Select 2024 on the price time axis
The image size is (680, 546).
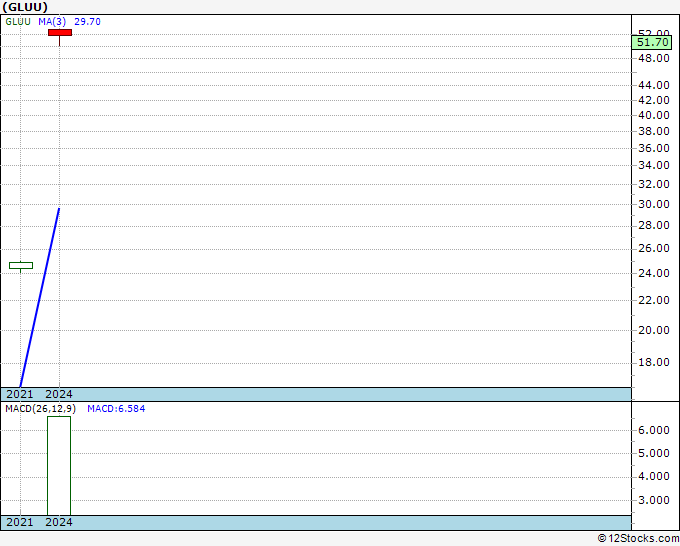tap(59, 394)
